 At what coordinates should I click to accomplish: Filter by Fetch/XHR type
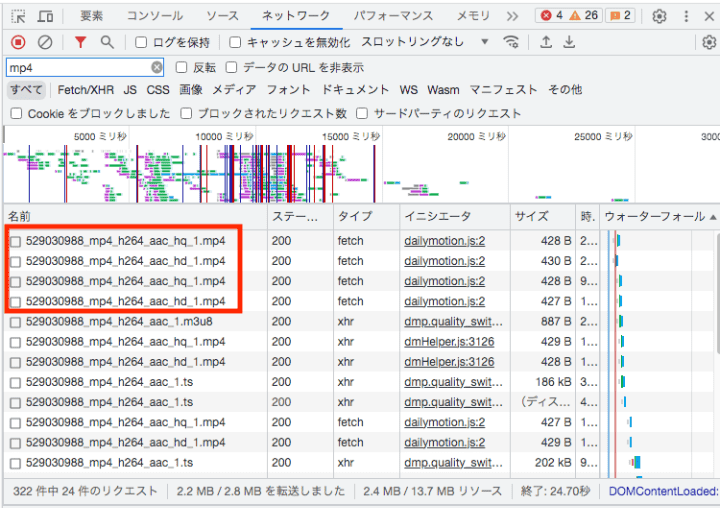pos(86,90)
